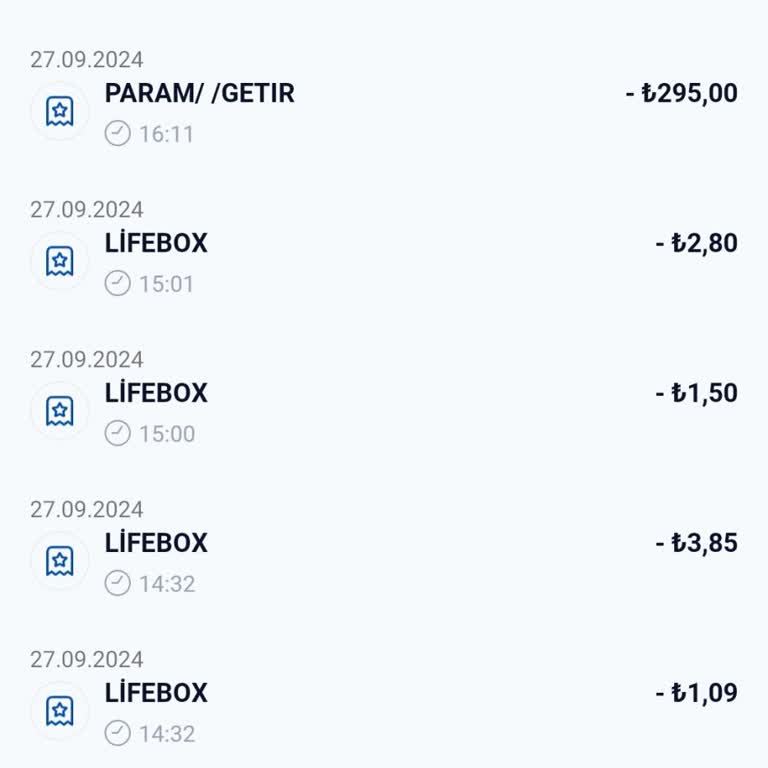Tap the clock icon next to 16:11
Screen dimensions: 768x768
point(118,133)
